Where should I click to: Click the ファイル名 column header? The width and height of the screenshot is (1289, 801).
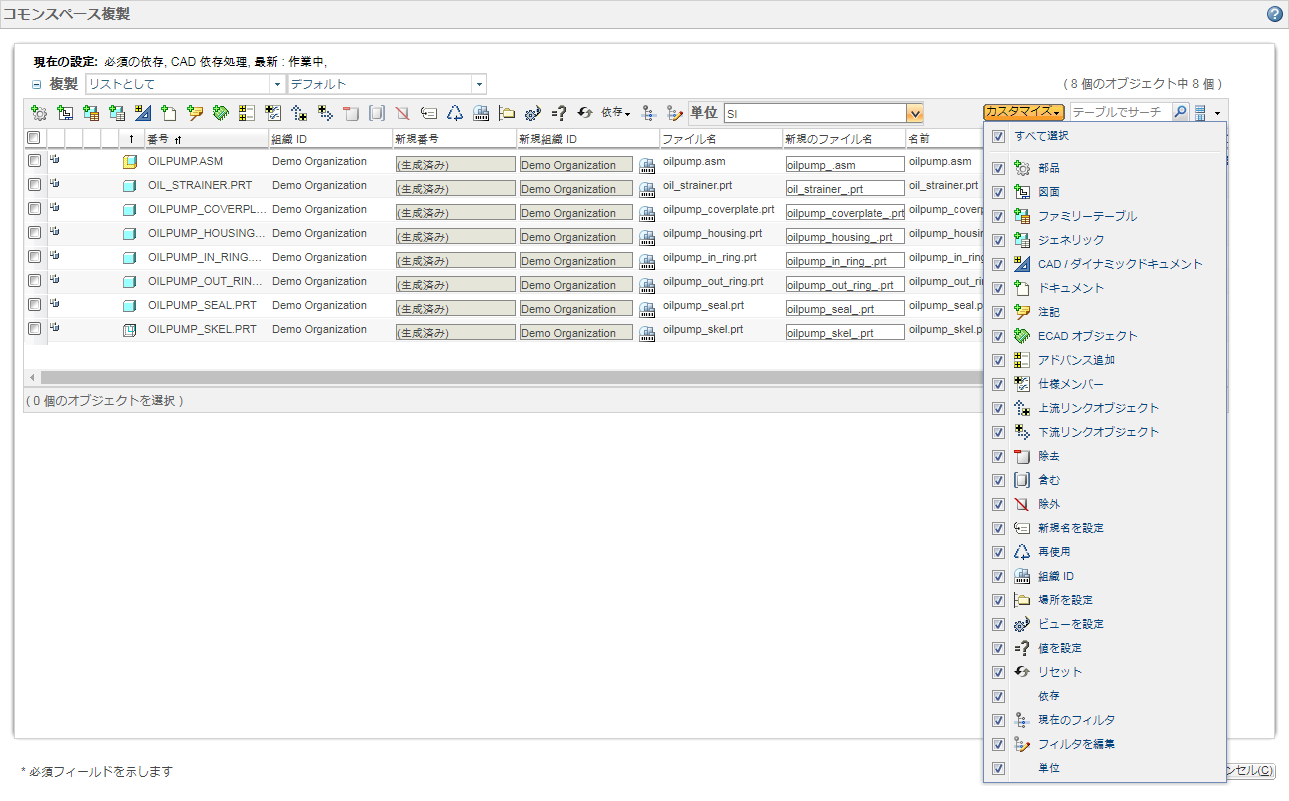(x=721, y=138)
